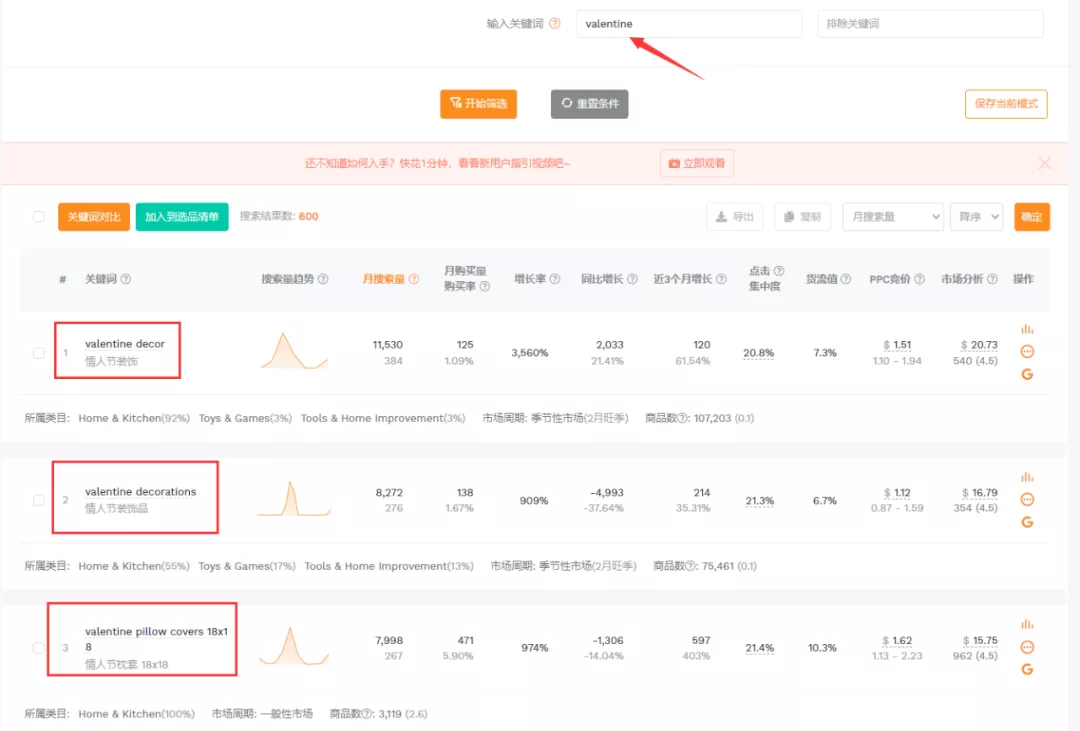Open the valentine decorations keyword link

point(141,492)
